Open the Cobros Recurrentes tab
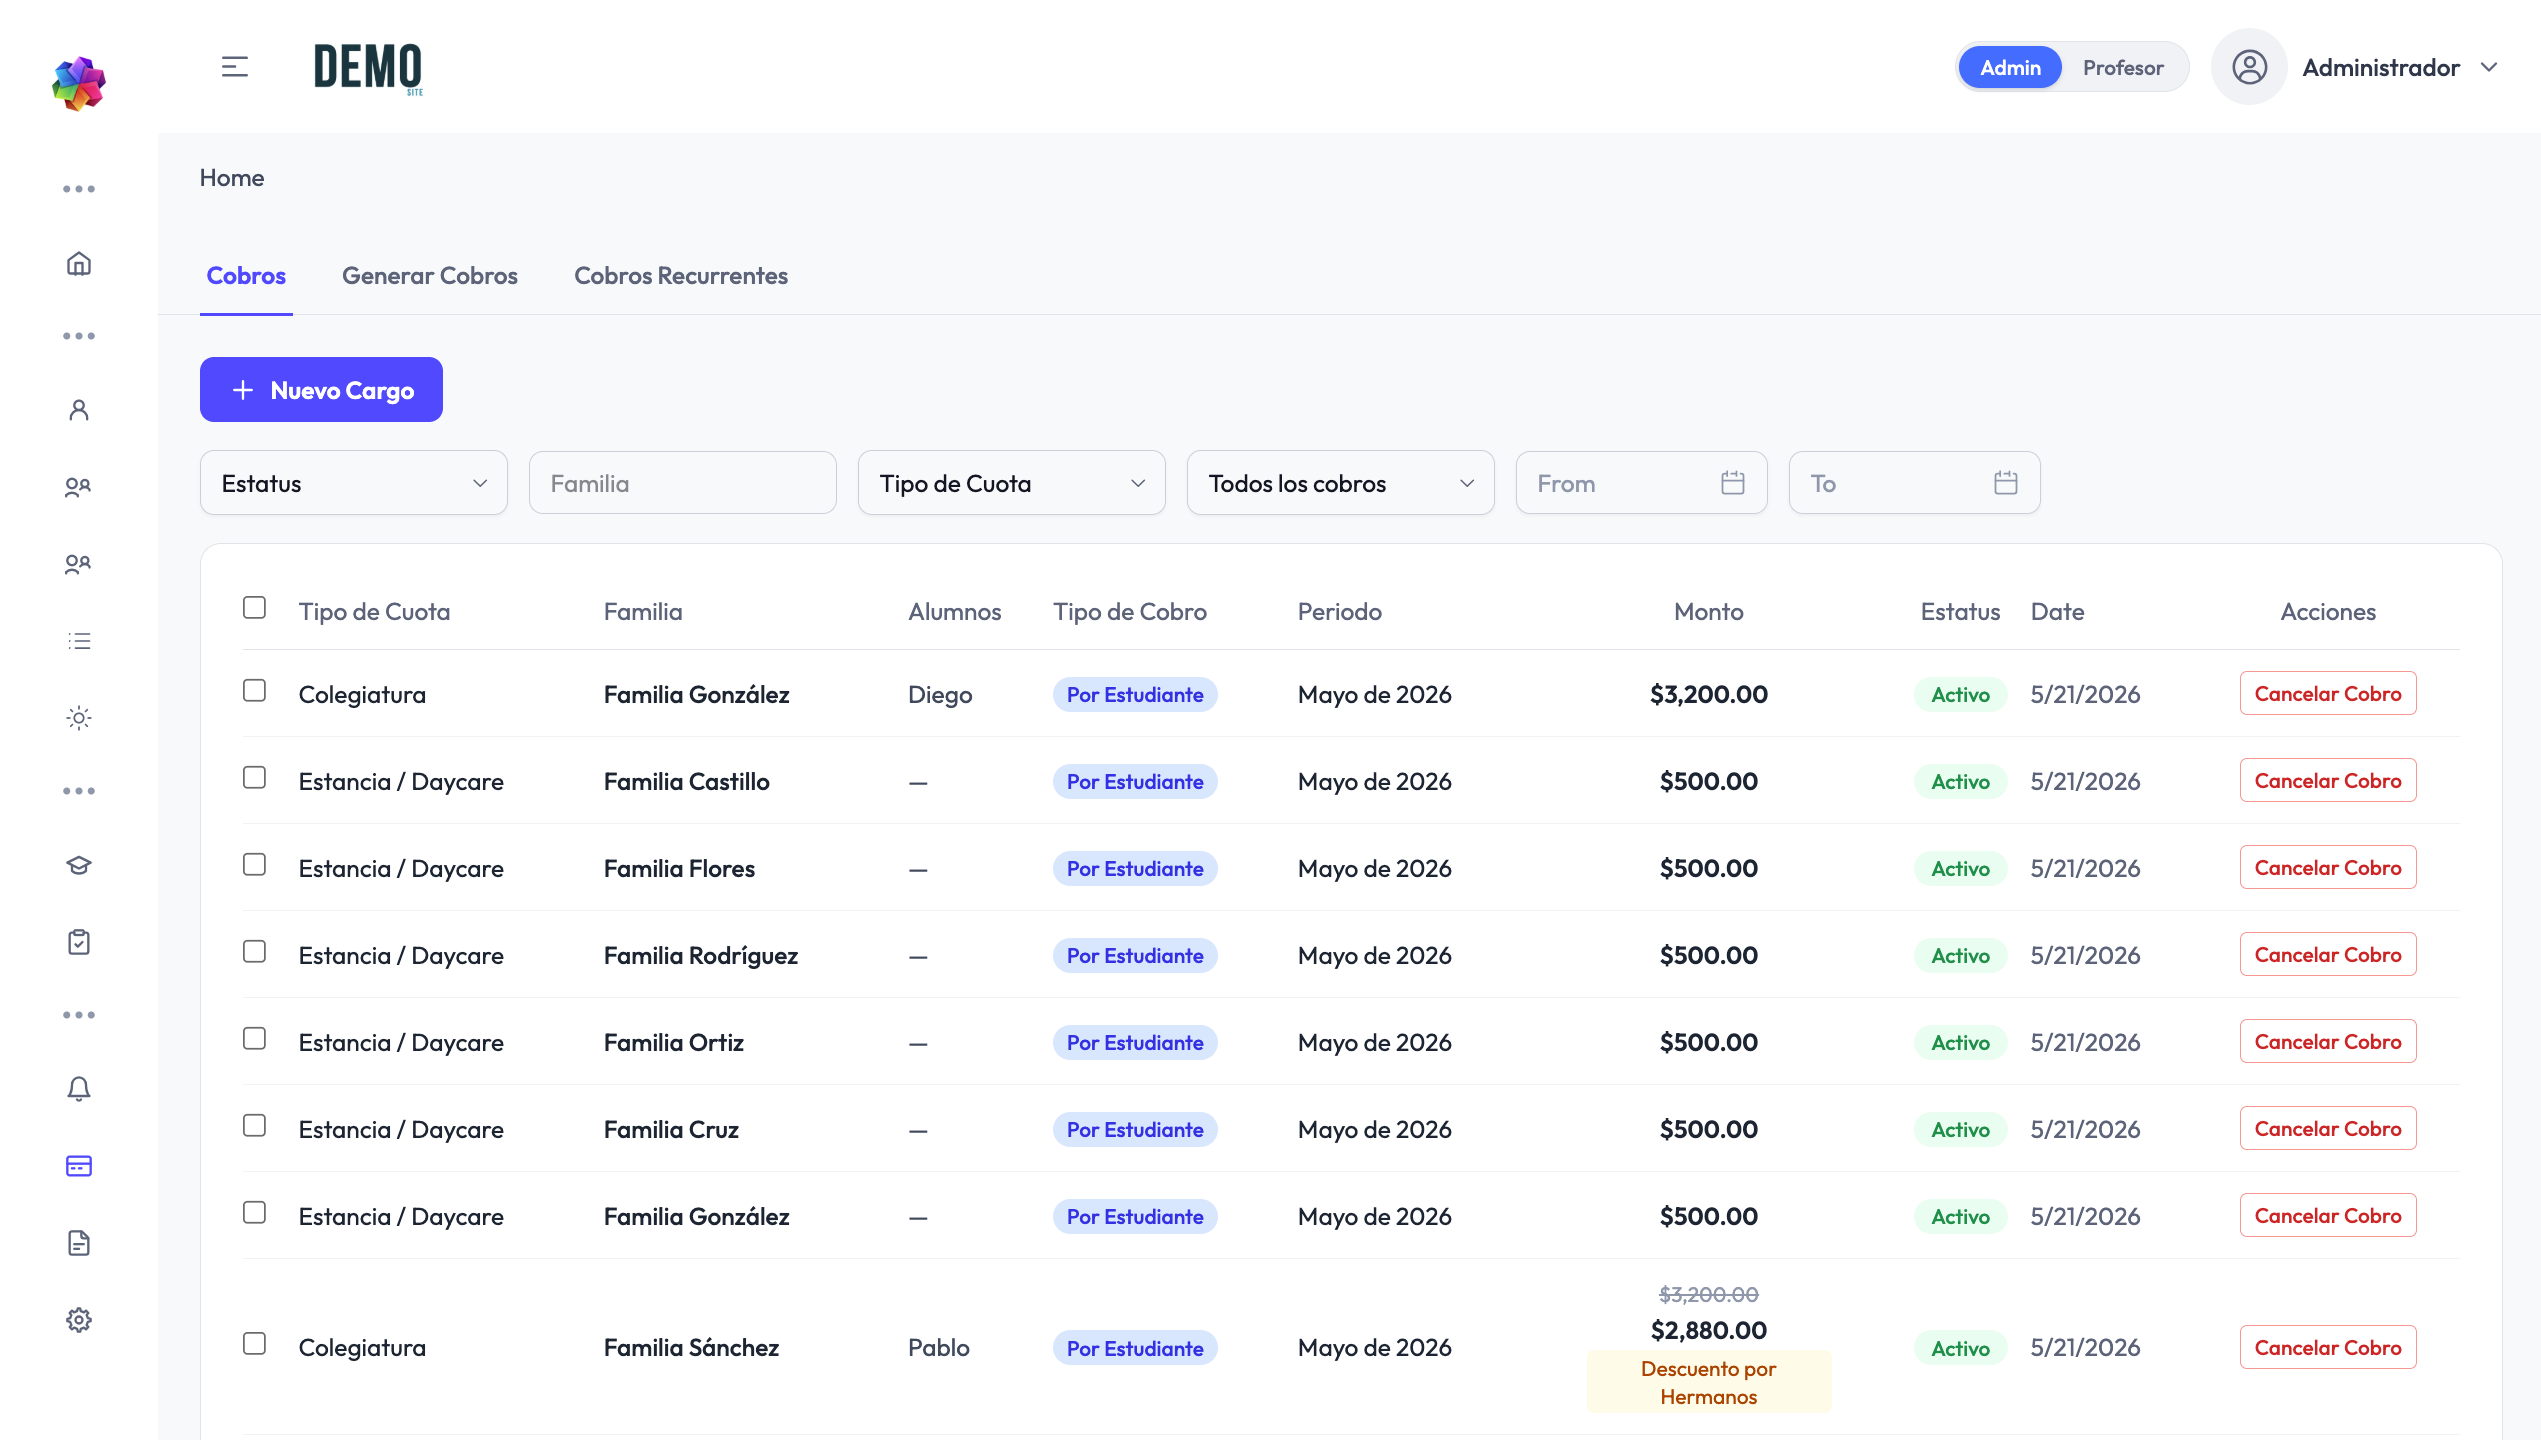Viewport: 2541px width, 1440px height. [681, 276]
